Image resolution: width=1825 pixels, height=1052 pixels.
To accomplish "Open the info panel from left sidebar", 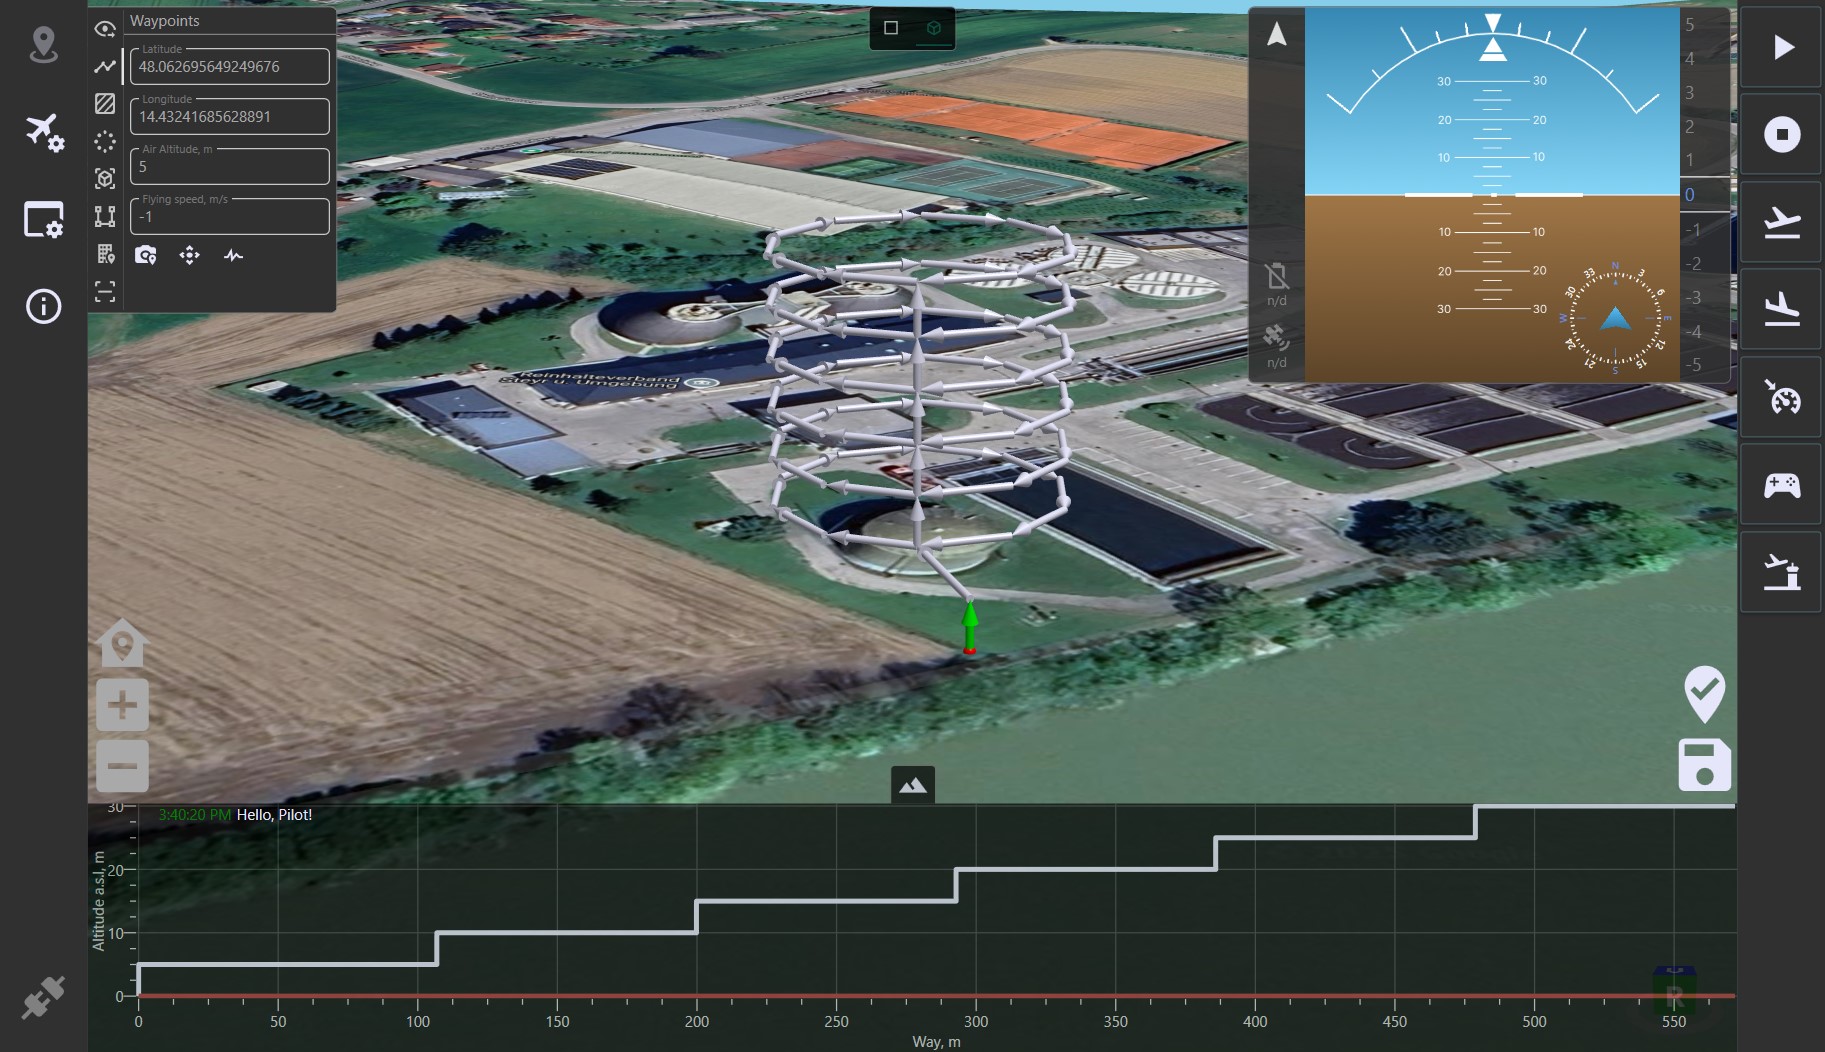I will click(42, 307).
